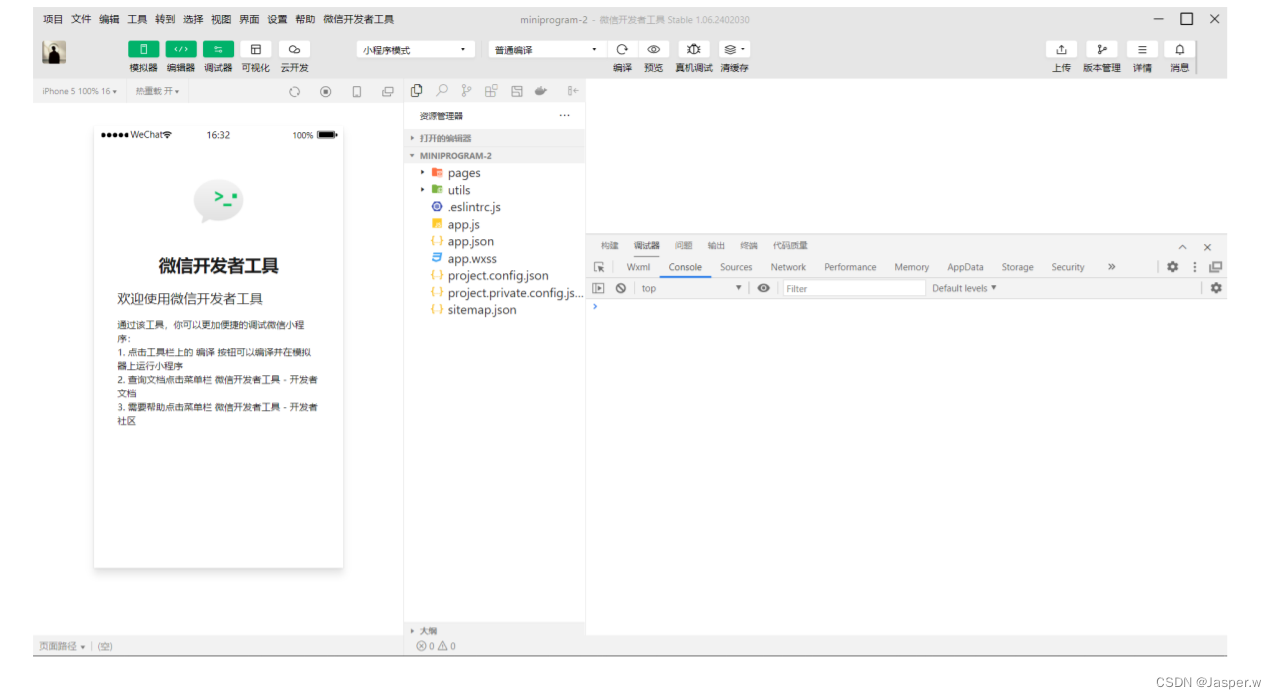Click the 预览 preview eye icon
This screenshot has width=1277, height=699.
click(654, 49)
